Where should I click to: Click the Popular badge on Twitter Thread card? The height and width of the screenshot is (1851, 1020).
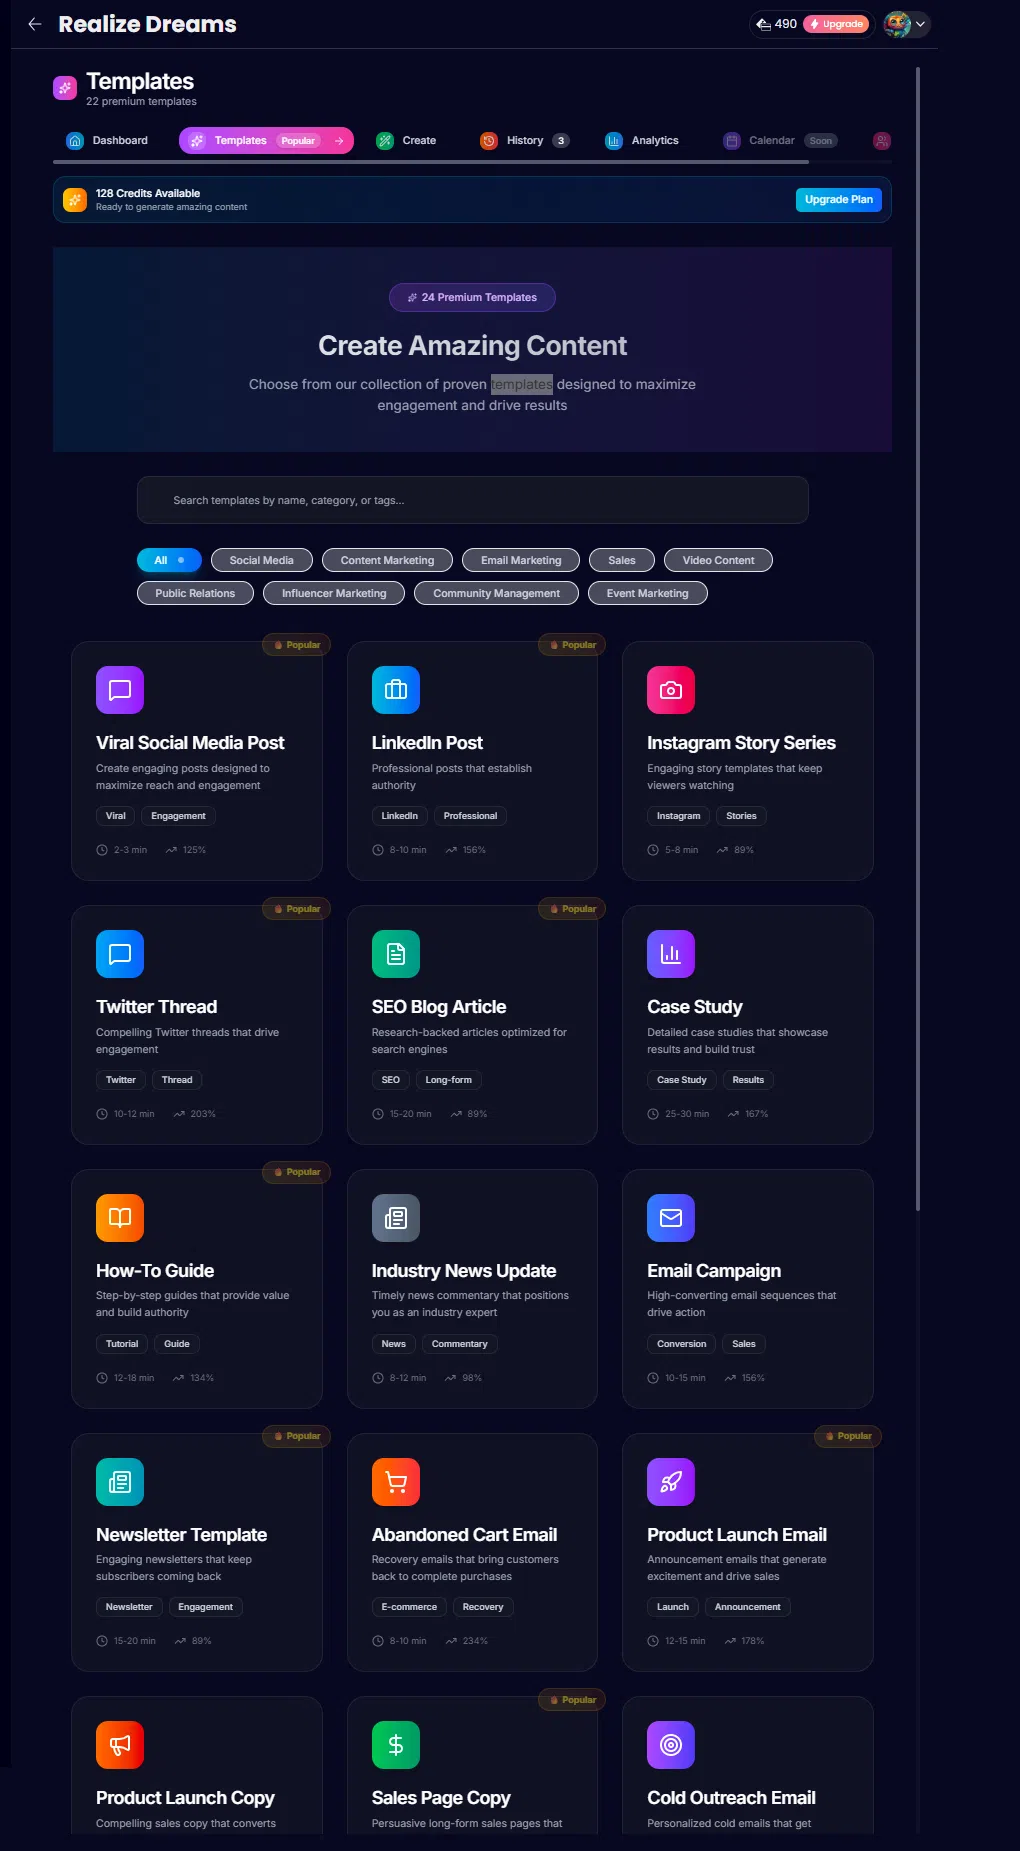297,909
